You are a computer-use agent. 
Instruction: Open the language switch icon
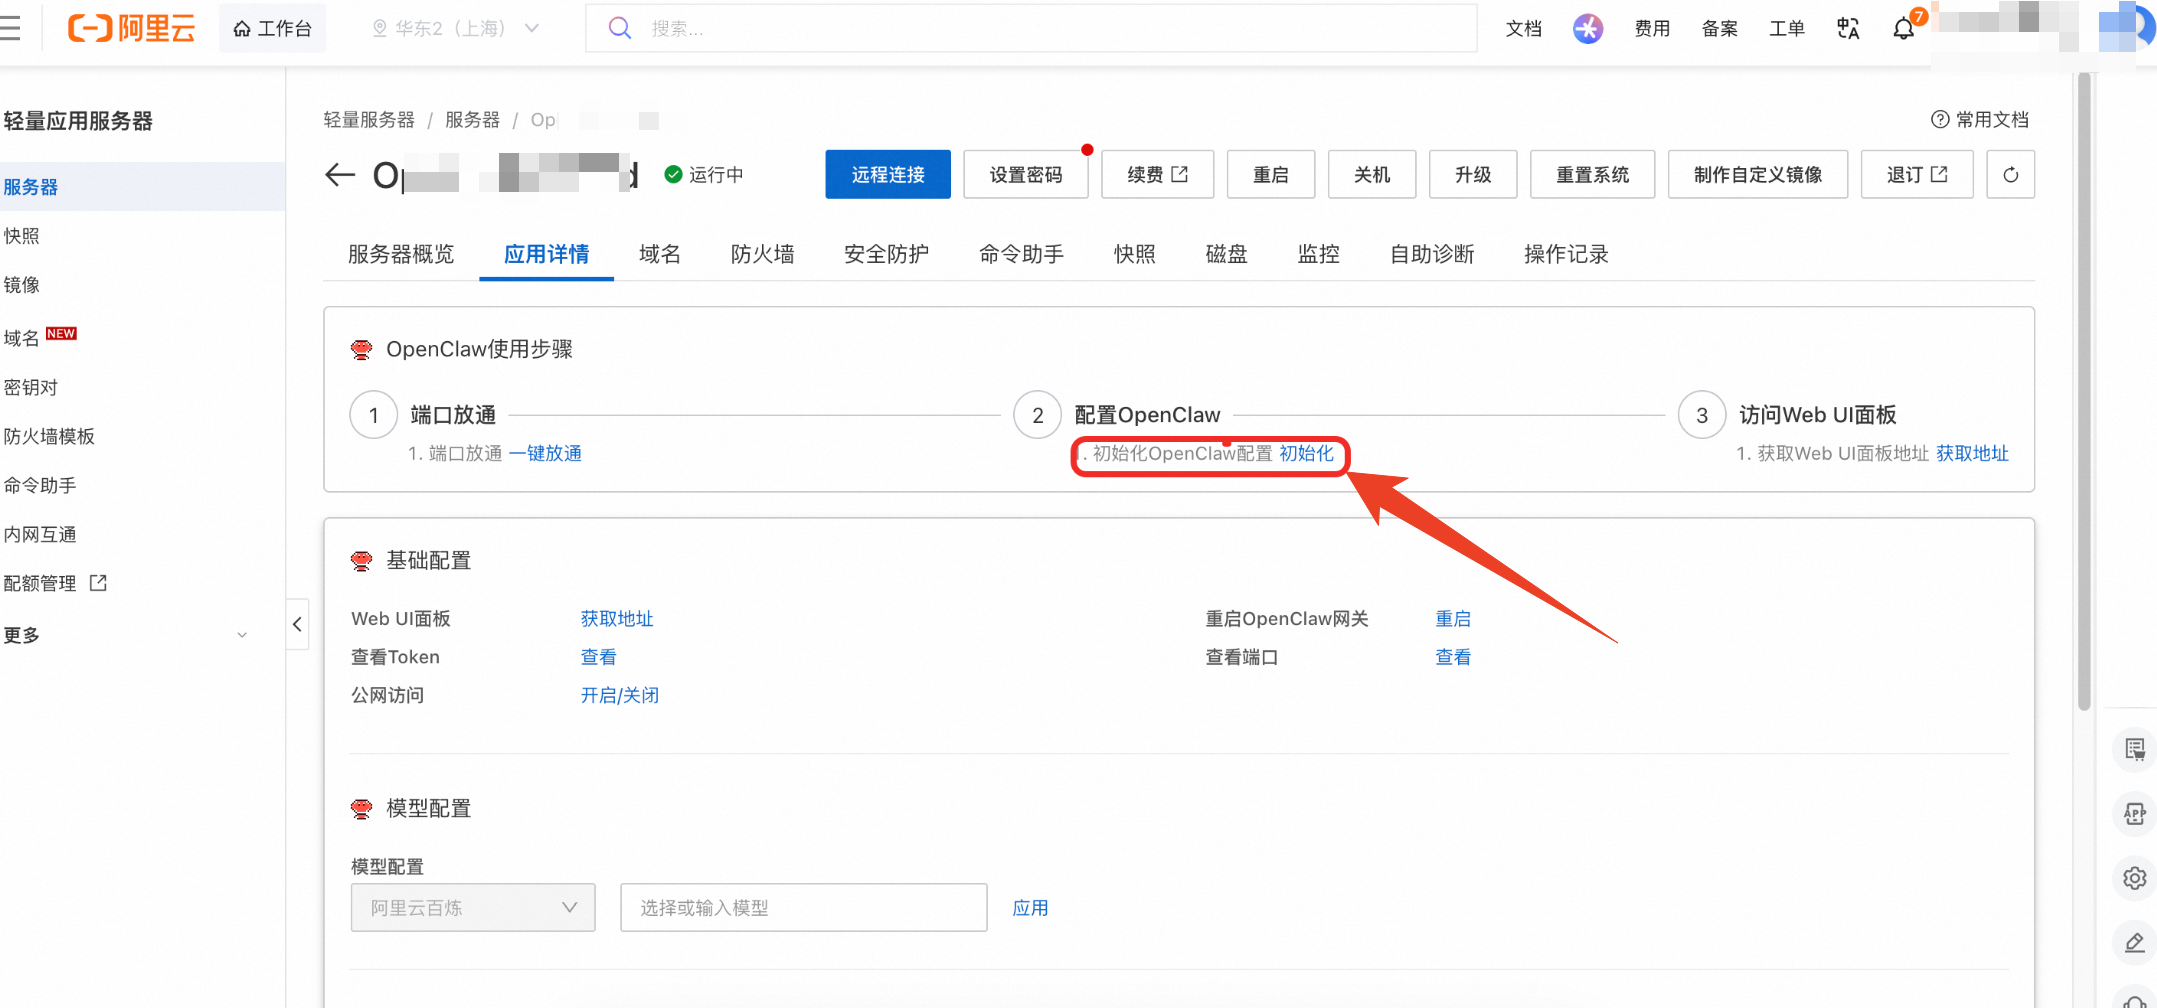[x=1848, y=28]
